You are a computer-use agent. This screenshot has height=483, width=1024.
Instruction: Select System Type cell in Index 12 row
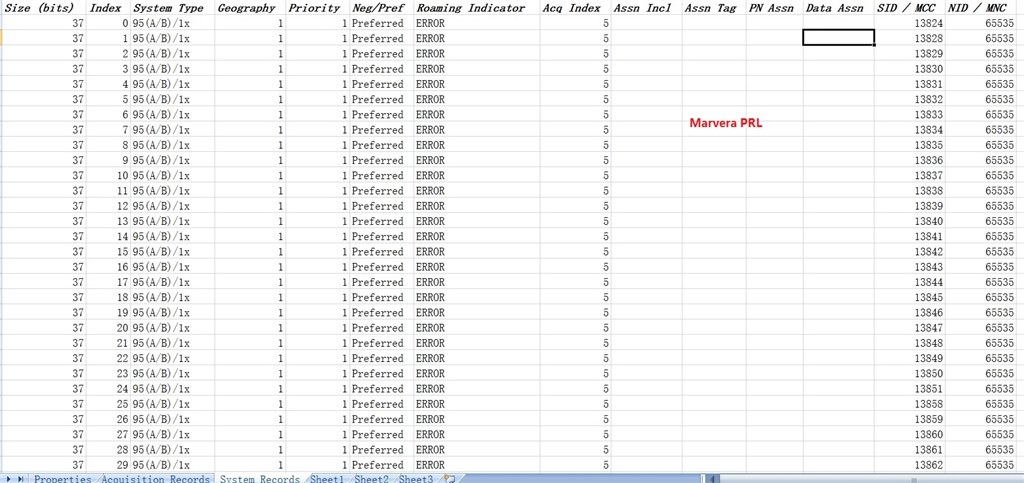pos(172,206)
